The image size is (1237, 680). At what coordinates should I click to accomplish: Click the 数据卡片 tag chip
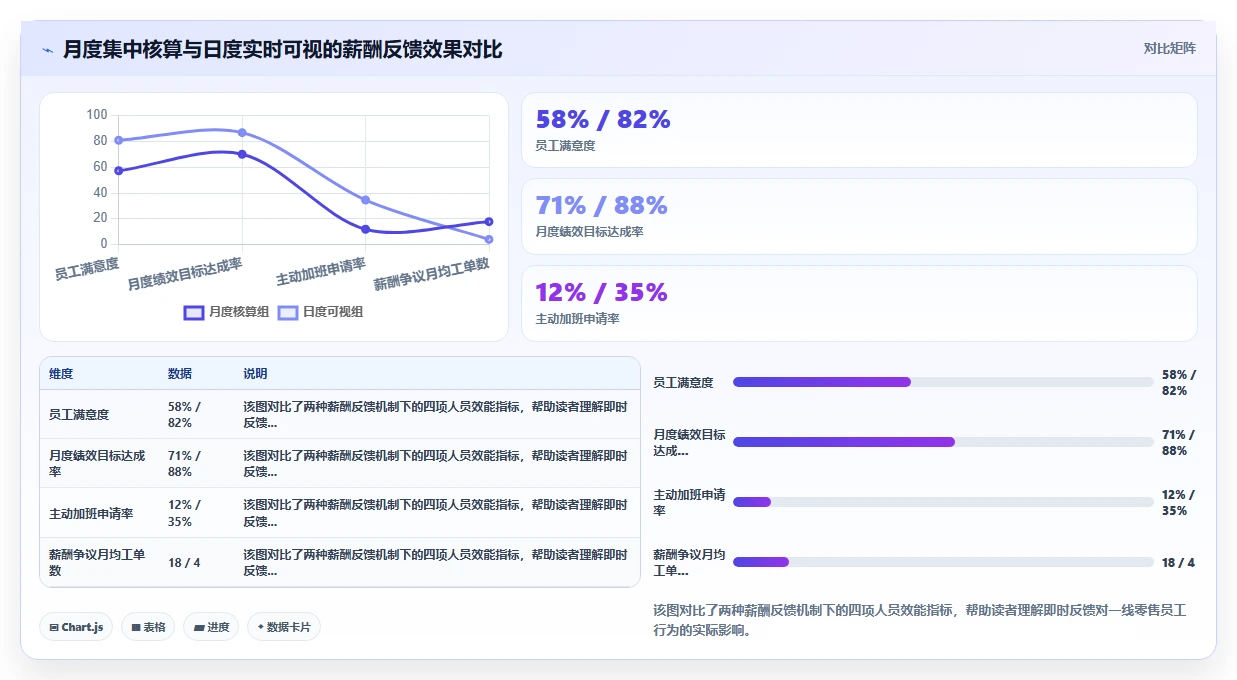pos(284,627)
